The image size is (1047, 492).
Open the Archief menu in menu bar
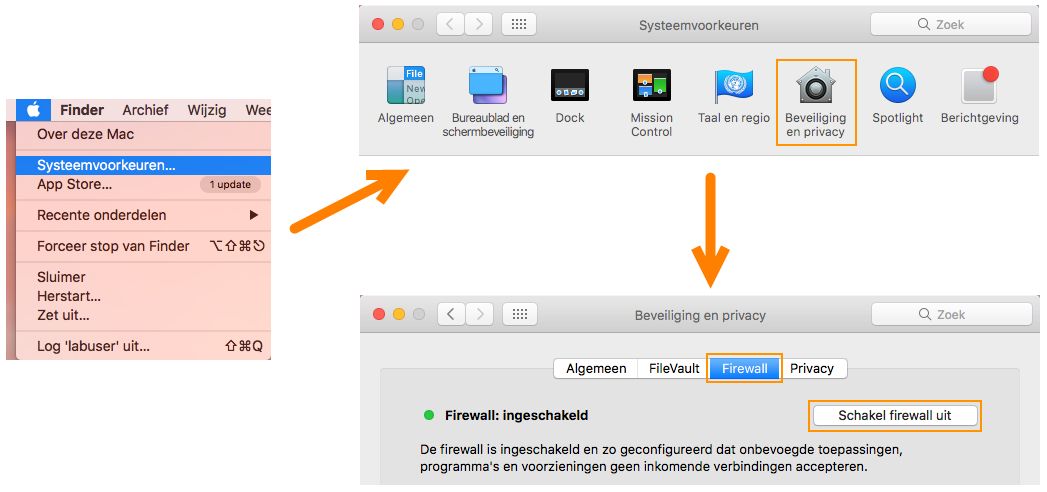pyautogui.click(x=145, y=110)
